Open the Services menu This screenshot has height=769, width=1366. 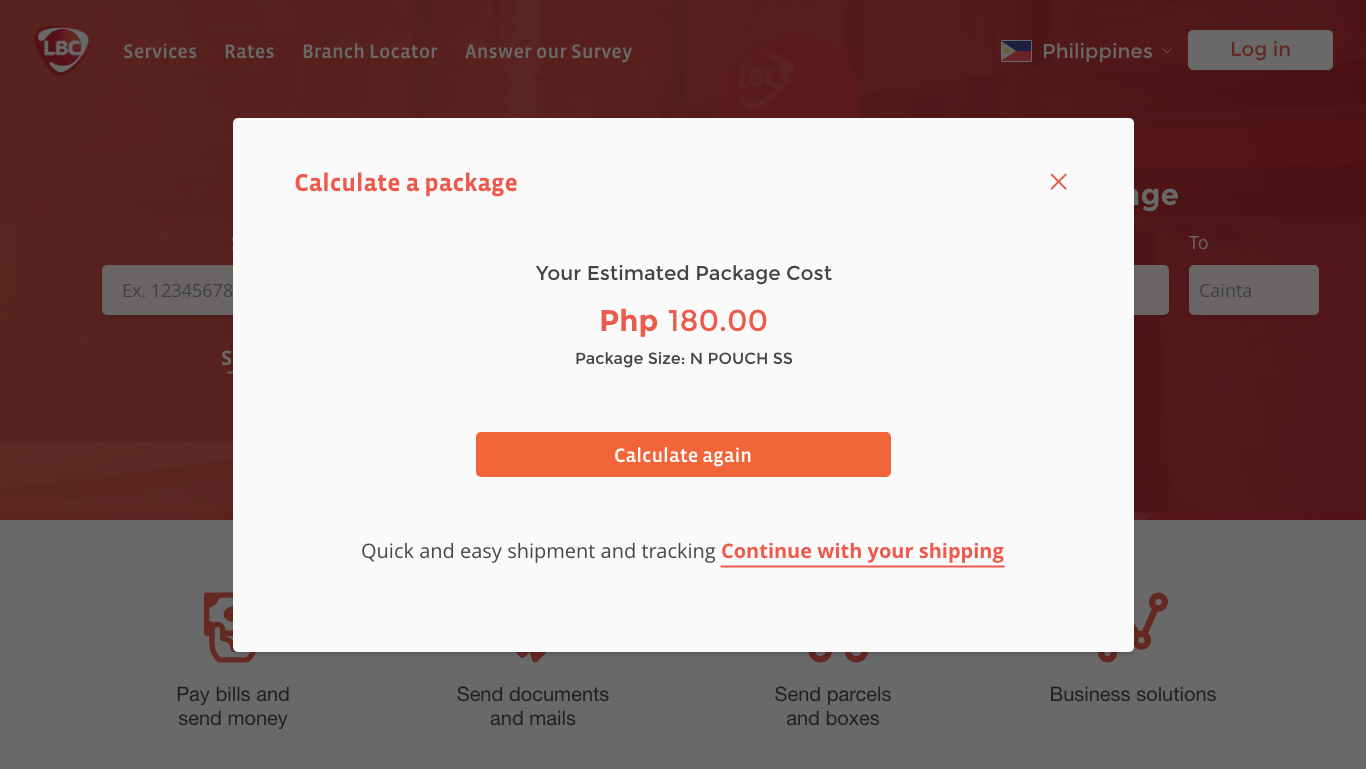point(160,51)
